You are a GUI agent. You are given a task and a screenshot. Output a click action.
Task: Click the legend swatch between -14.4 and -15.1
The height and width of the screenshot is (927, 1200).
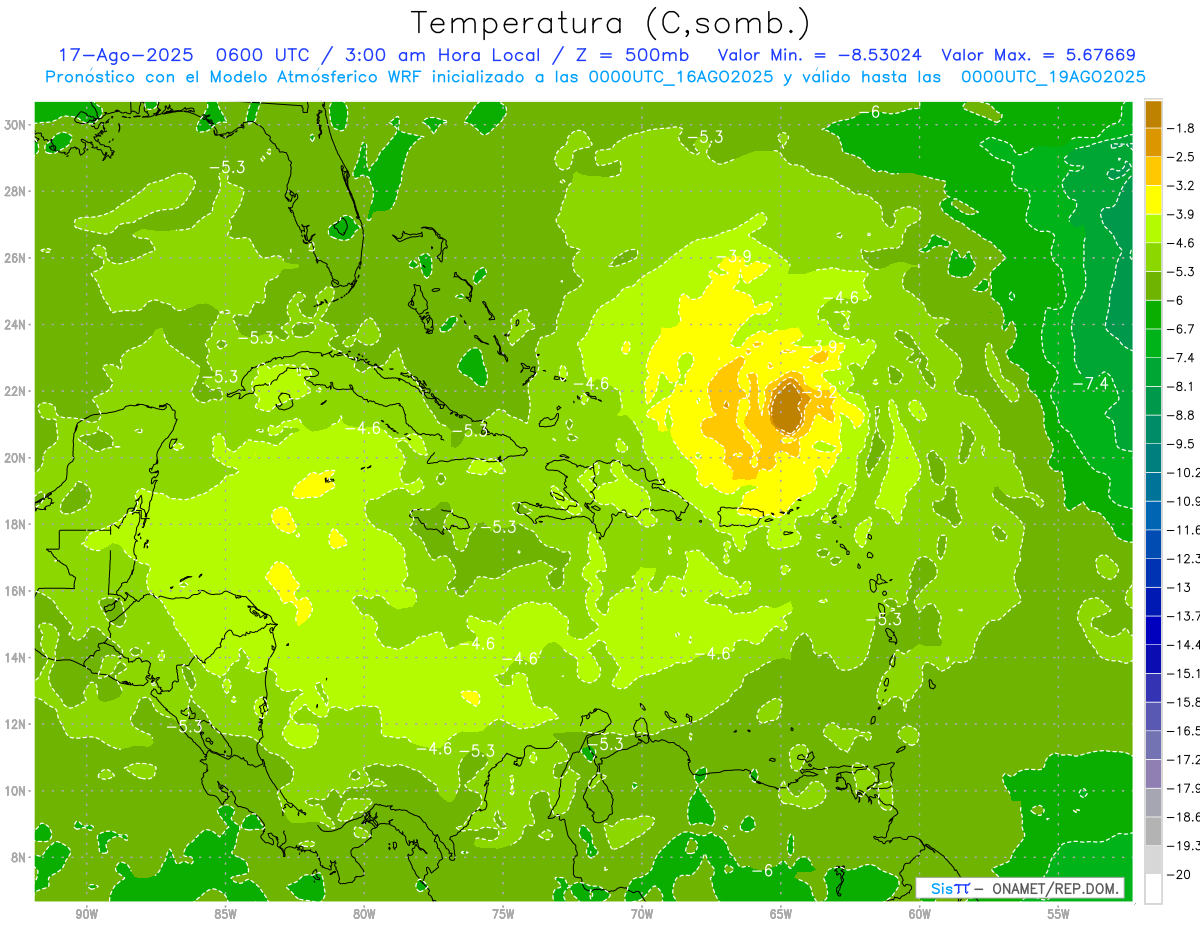(x=1153, y=659)
